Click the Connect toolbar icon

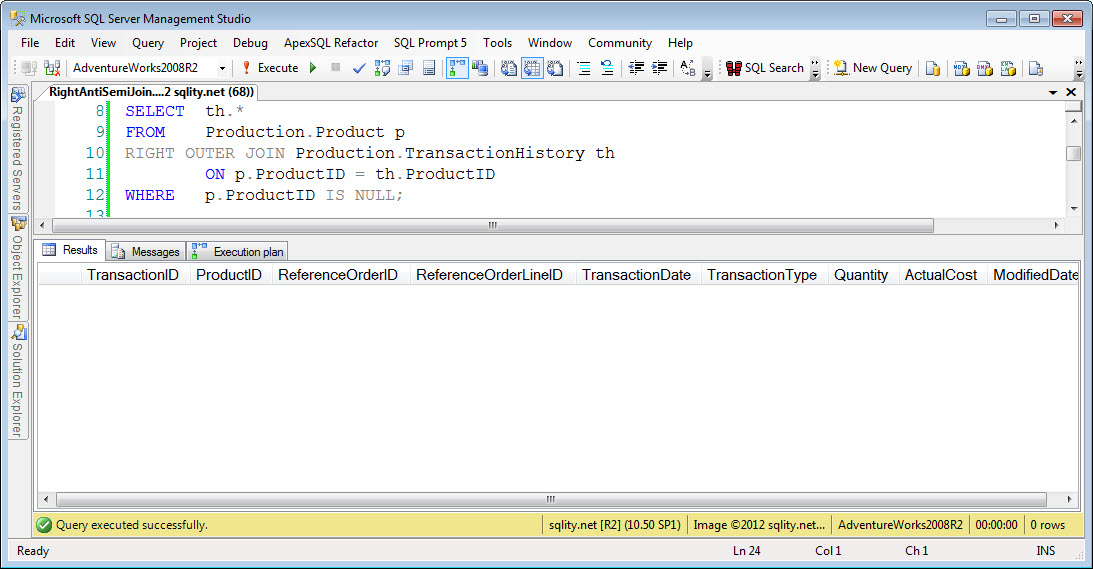pos(29,68)
